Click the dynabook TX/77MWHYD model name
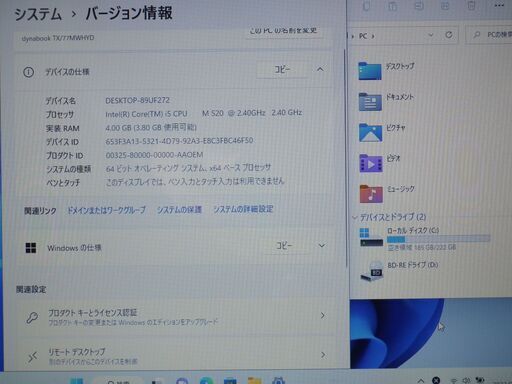512x384 pixels. tap(58, 38)
